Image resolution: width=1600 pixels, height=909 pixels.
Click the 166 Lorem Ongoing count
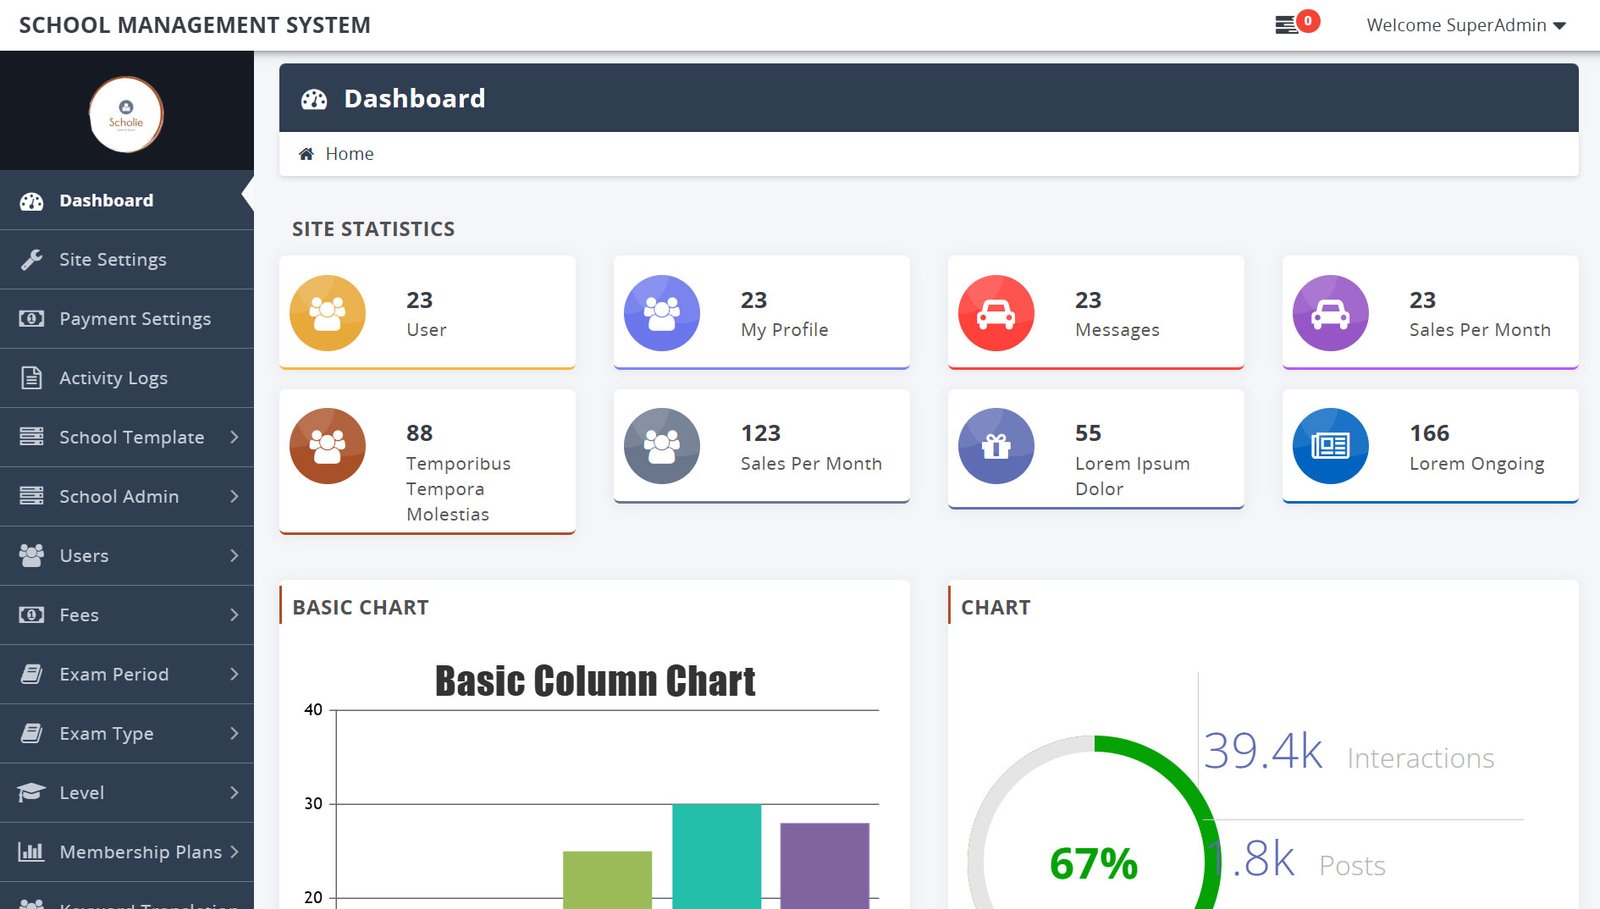pos(1429,433)
